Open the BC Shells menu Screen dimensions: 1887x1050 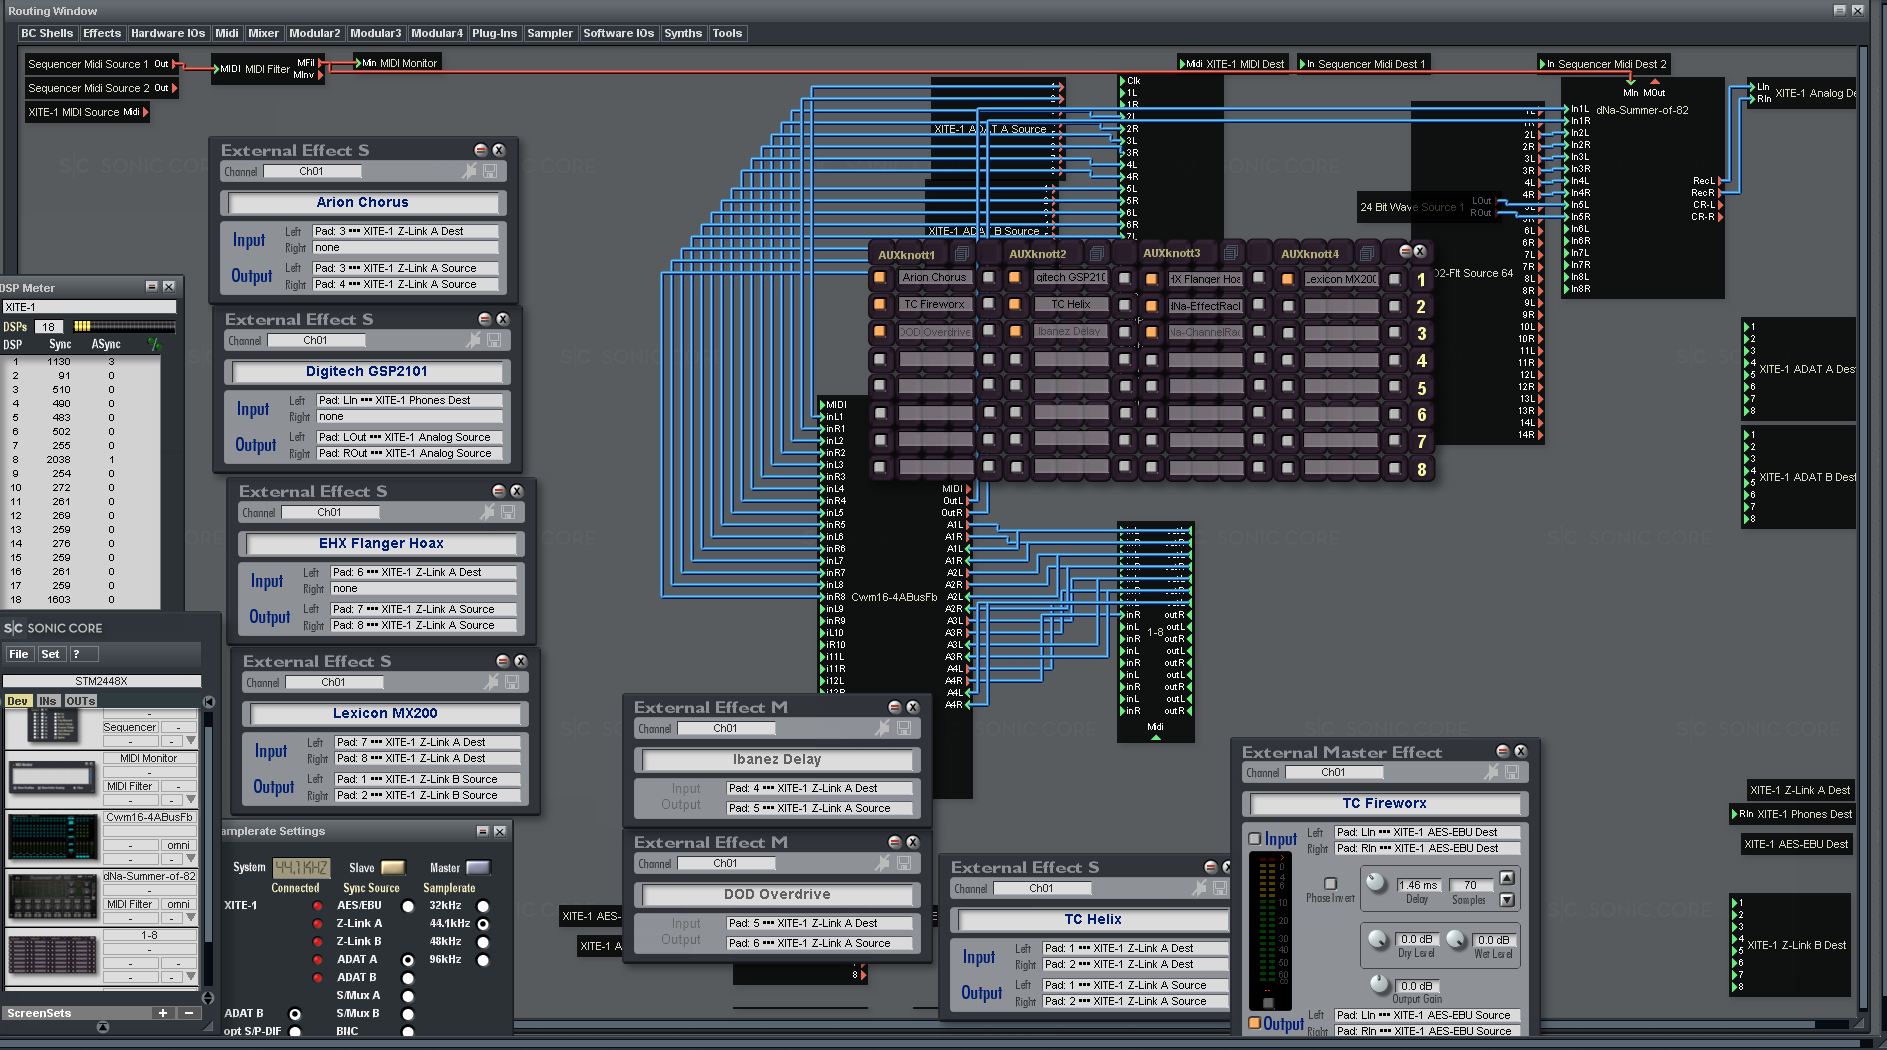tap(47, 33)
